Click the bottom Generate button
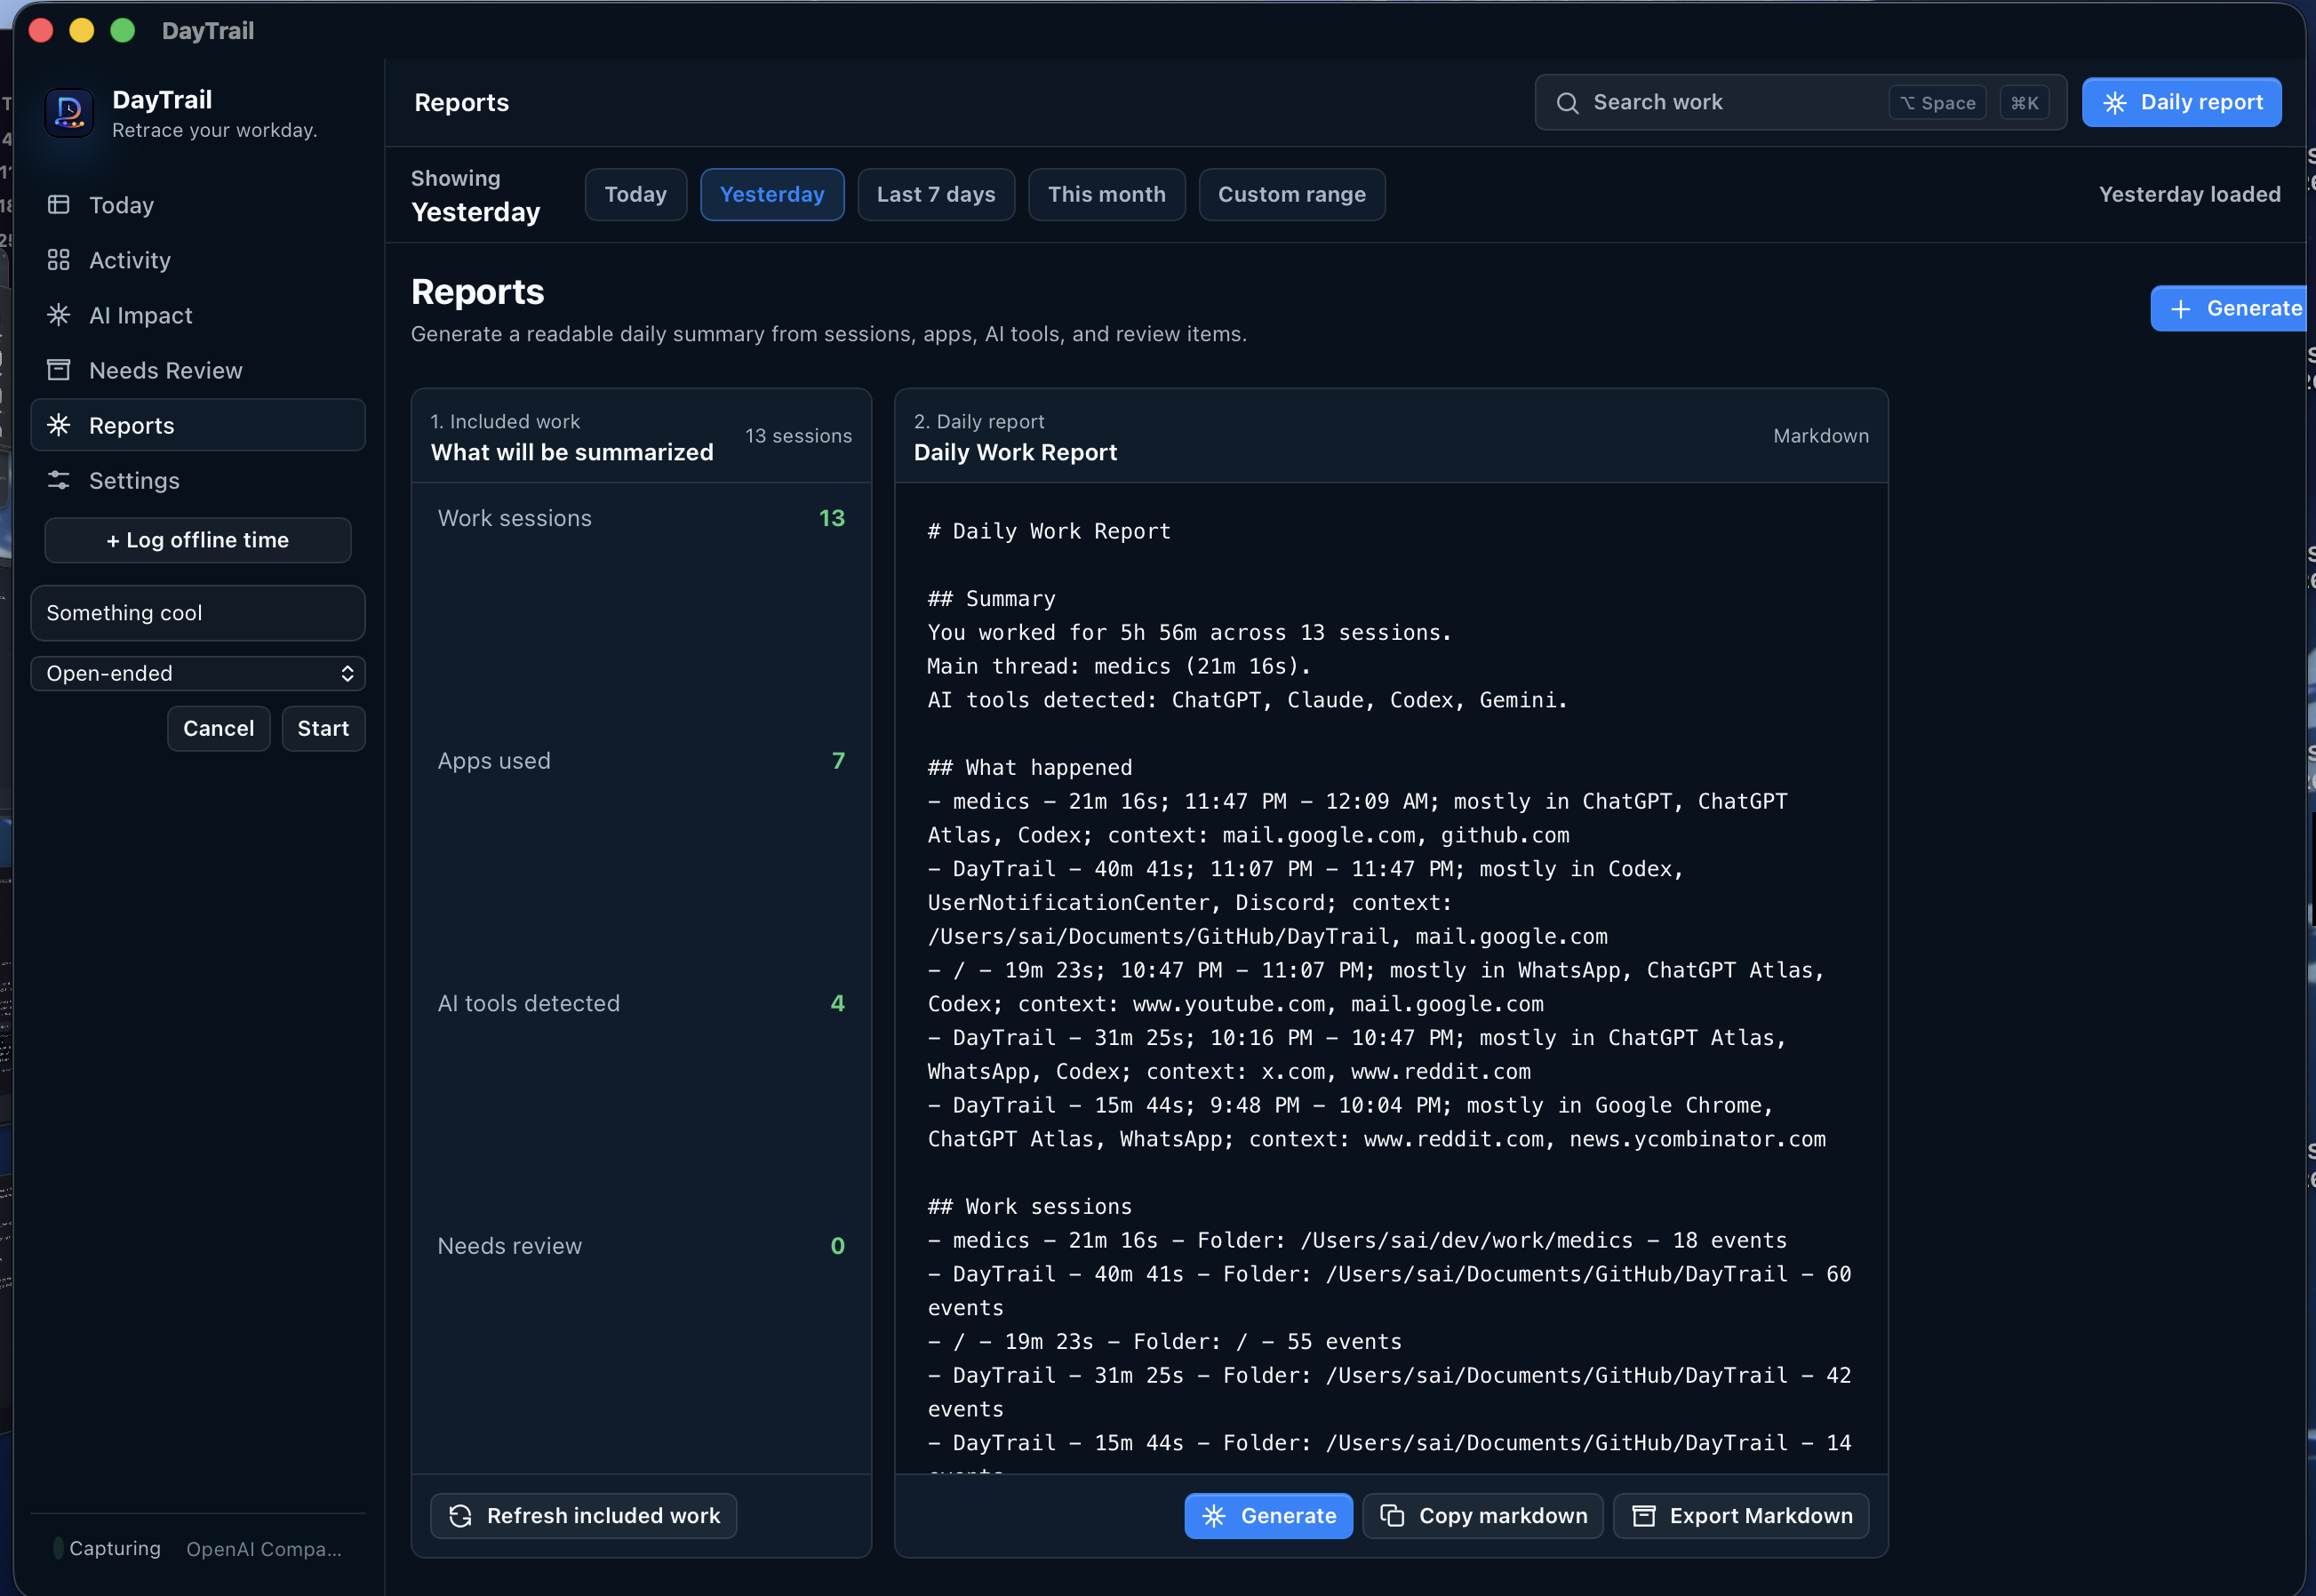 pos(1268,1515)
